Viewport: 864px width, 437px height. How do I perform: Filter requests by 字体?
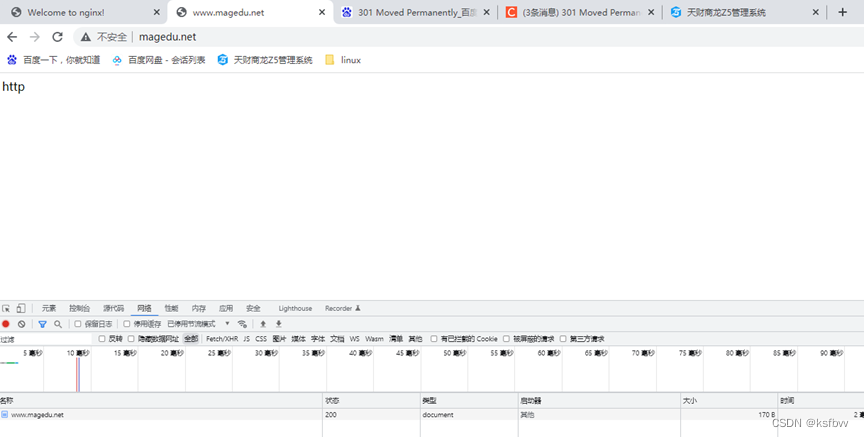click(318, 339)
